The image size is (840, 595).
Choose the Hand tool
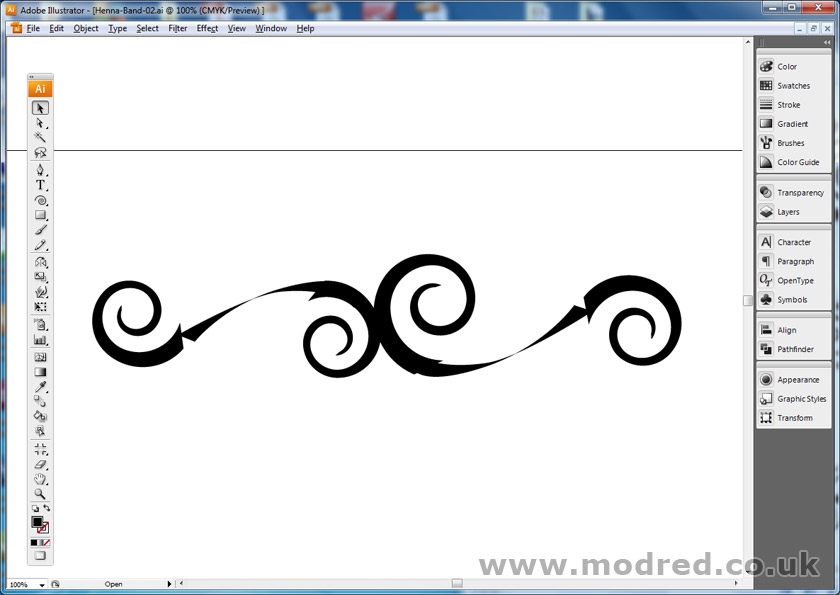point(41,479)
